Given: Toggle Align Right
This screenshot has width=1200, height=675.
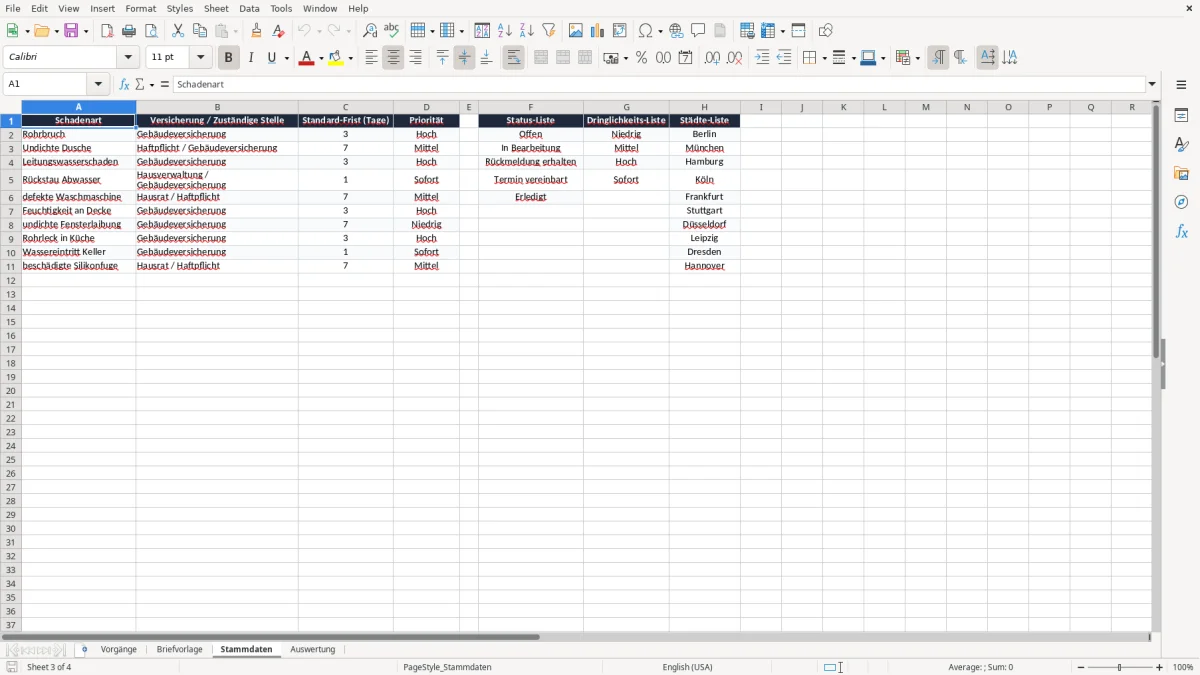Looking at the screenshot, I should [415, 58].
